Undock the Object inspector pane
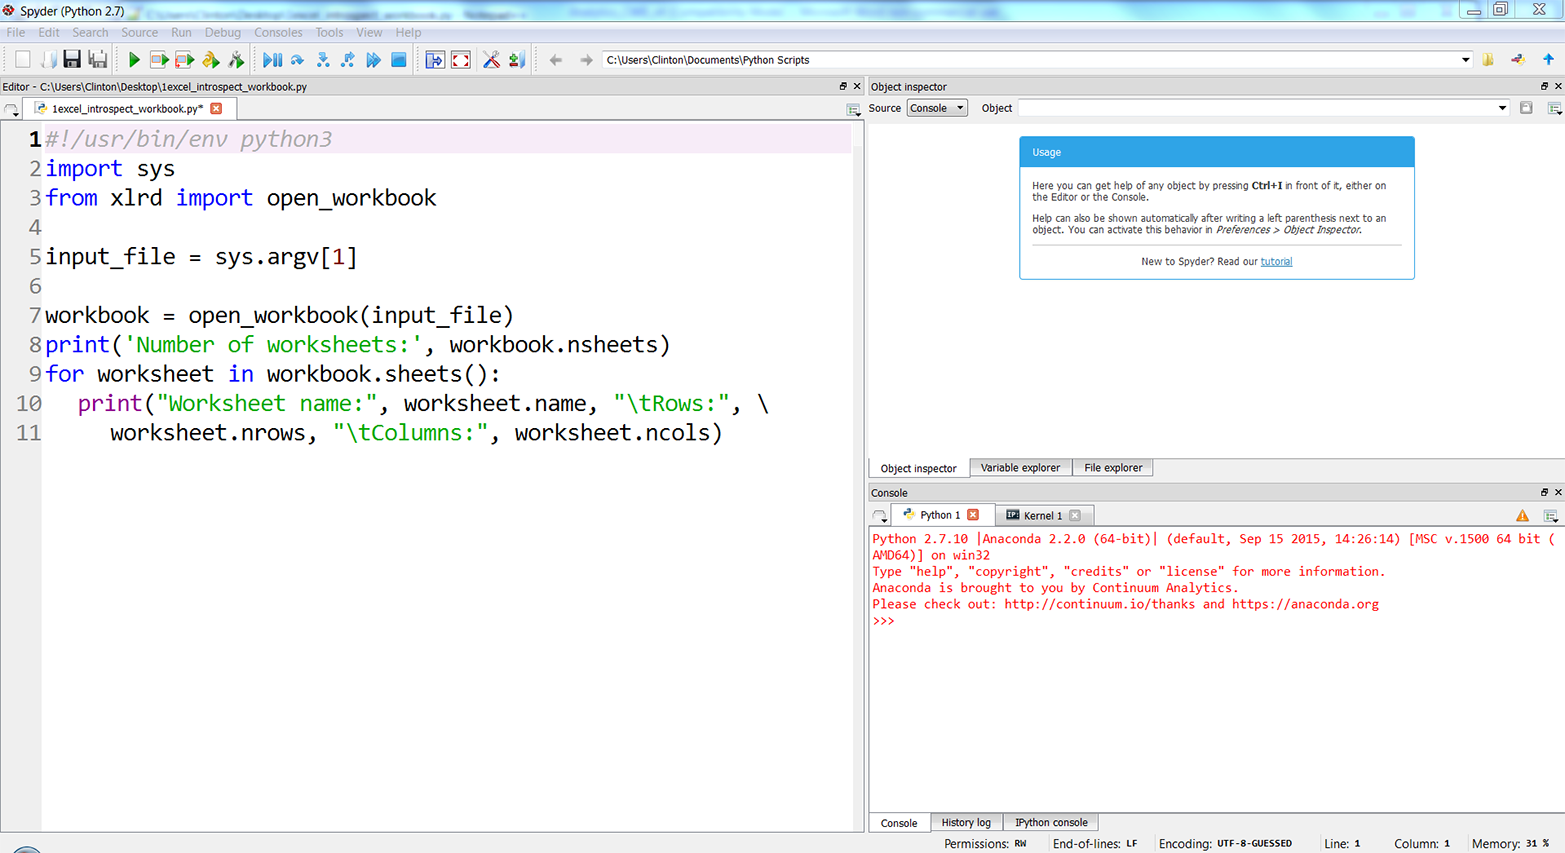Screen dimensions: 1565x853 (1546, 86)
